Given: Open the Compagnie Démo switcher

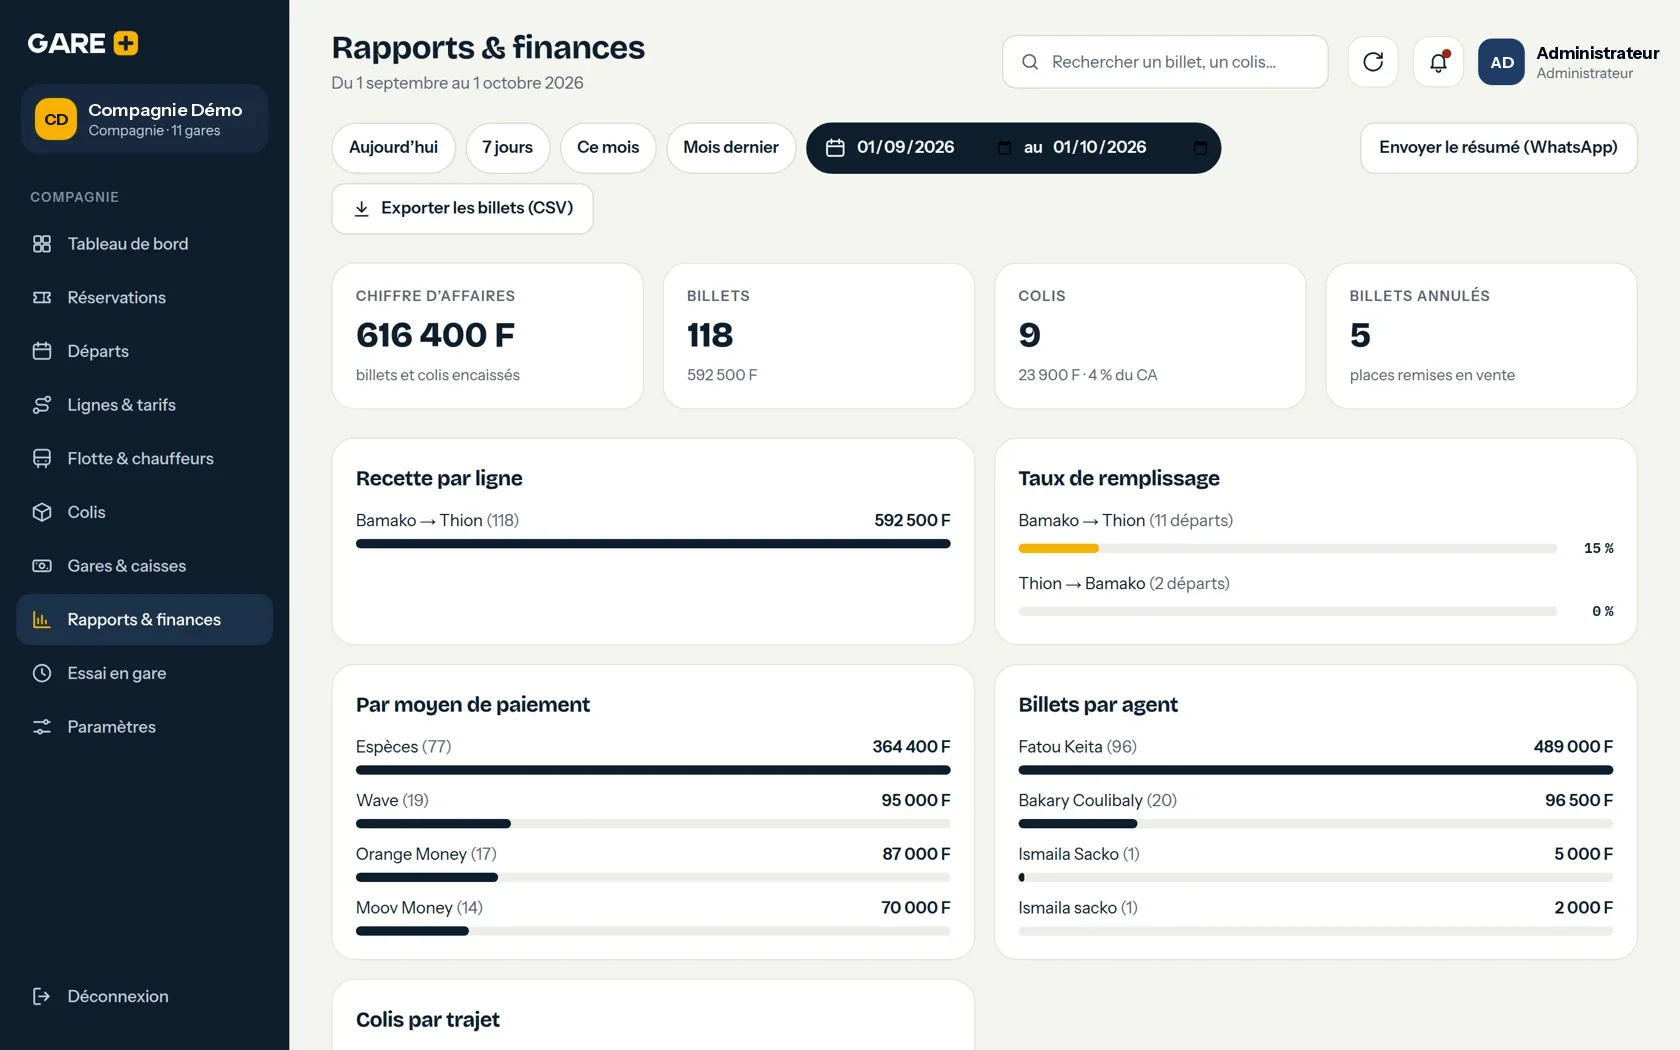Looking at the screenshot, I should tap(144, 119).
